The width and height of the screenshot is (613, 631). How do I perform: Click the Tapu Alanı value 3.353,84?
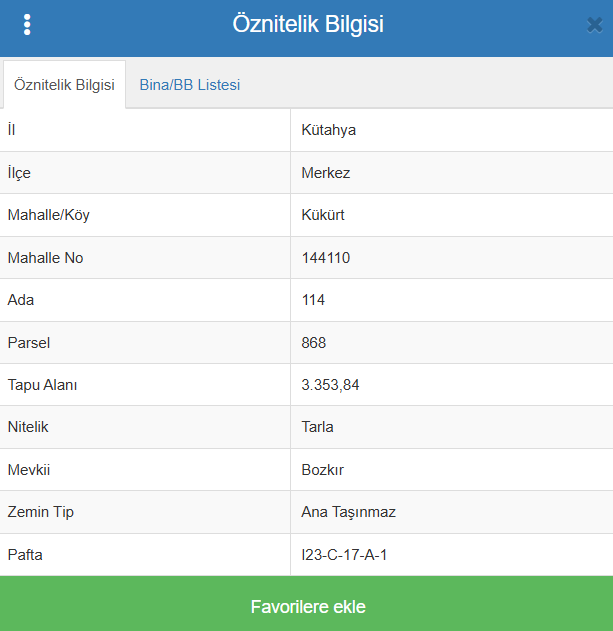(330, 385)
